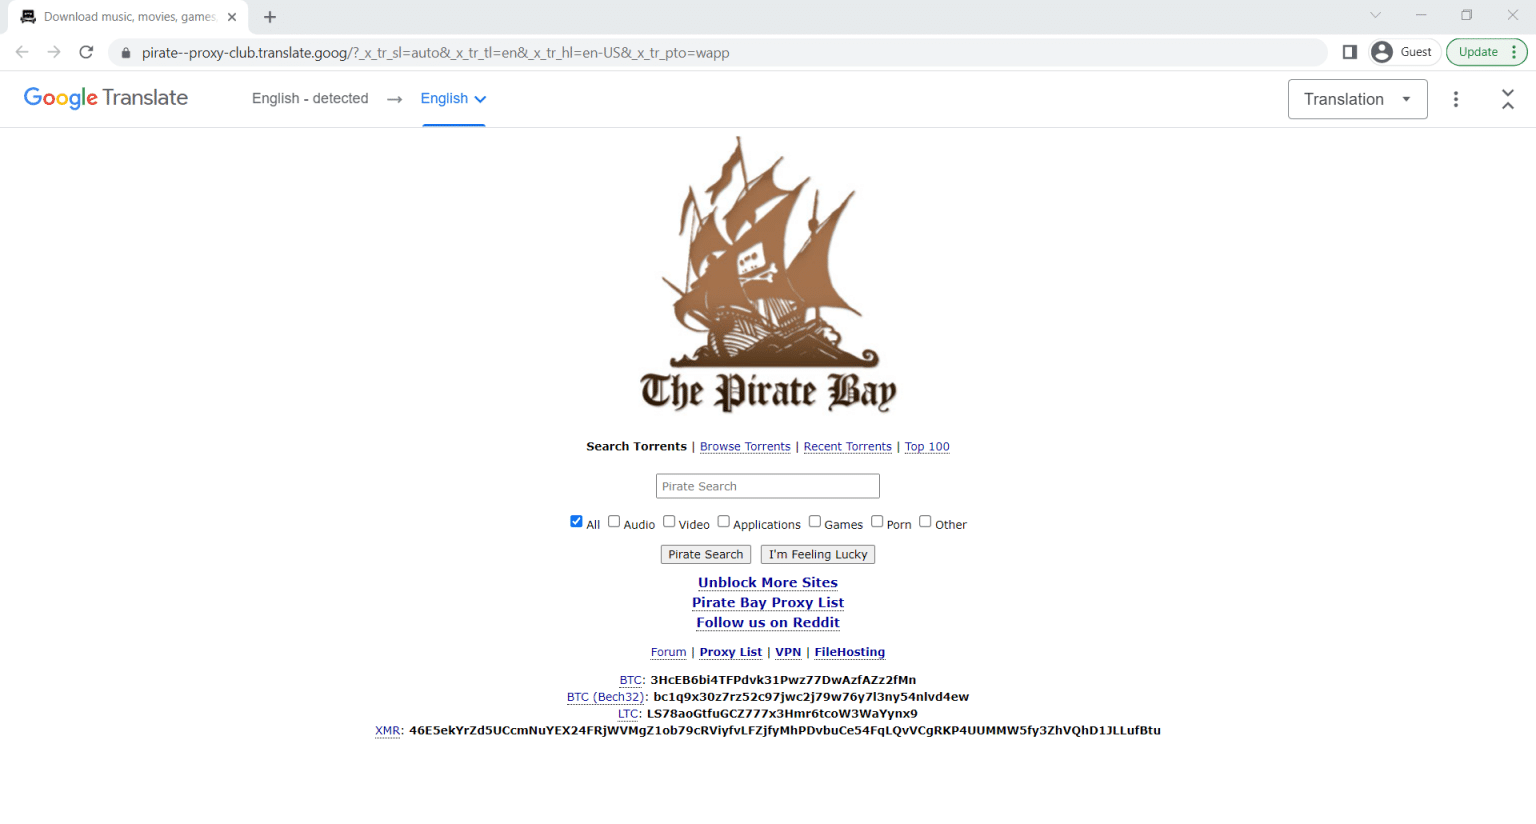
Task: Click the BTC label link
Action: [631, 680]
